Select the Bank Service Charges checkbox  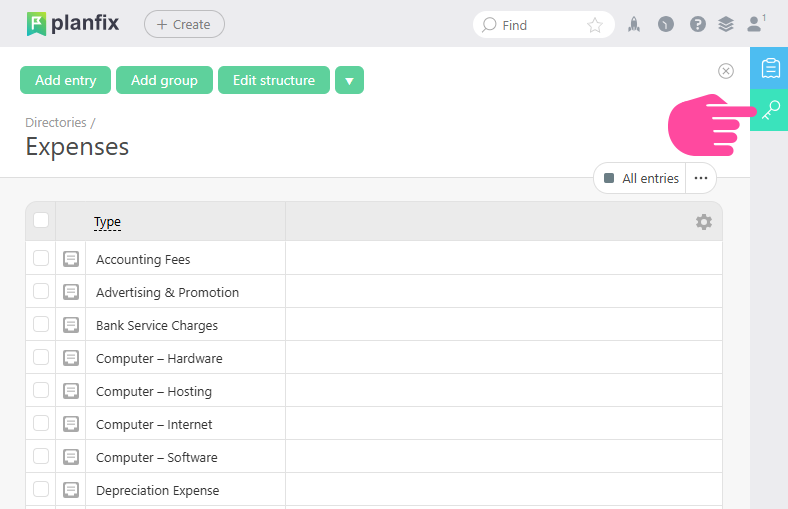[x=41, y=324]
